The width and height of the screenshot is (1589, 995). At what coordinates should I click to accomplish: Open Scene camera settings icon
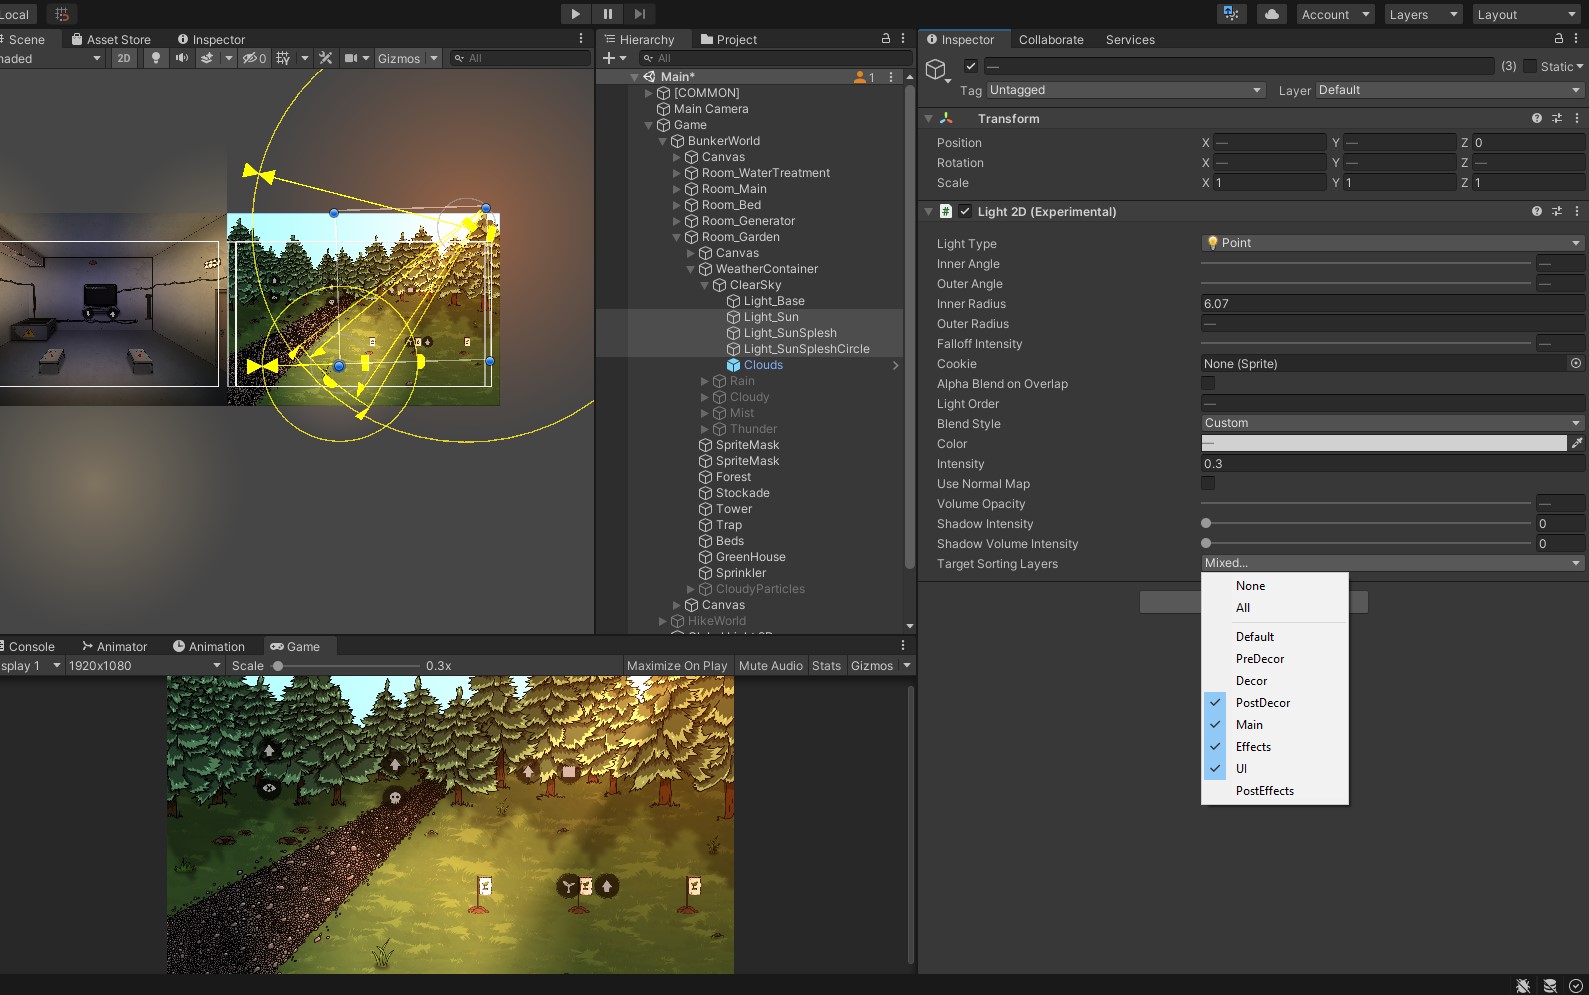[351, 58]
